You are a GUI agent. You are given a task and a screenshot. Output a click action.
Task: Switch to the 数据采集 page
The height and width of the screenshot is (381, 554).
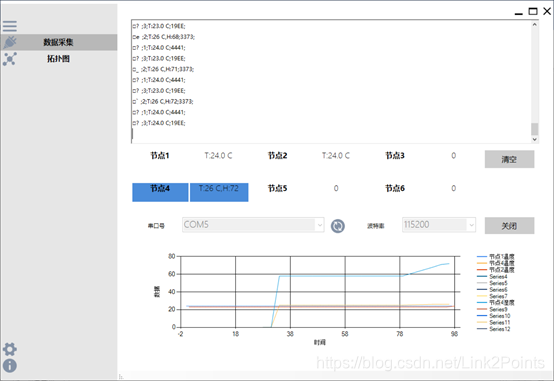[x=59, y=42]
